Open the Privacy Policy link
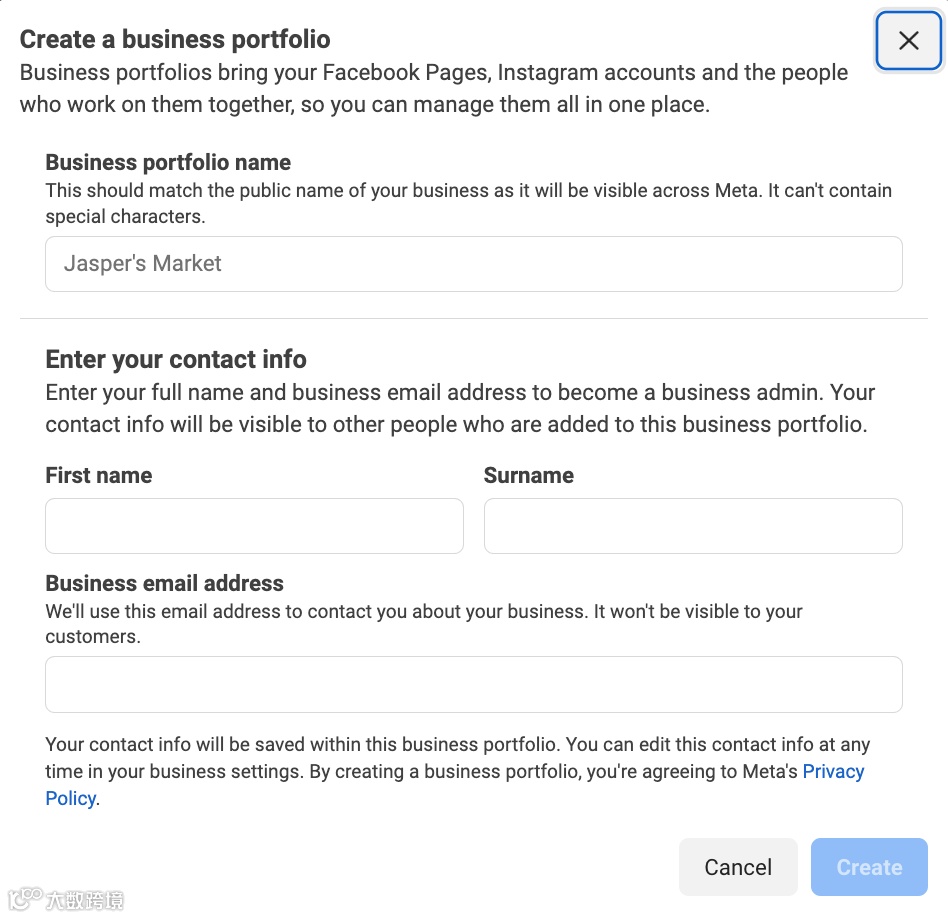 pyautogui.click(x=832, y=772)
